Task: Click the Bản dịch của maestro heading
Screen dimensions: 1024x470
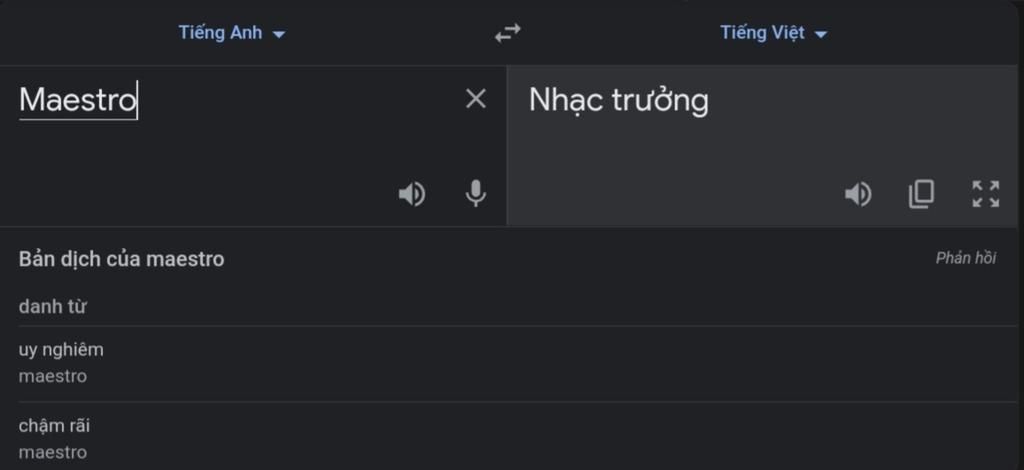Action: 121,259
